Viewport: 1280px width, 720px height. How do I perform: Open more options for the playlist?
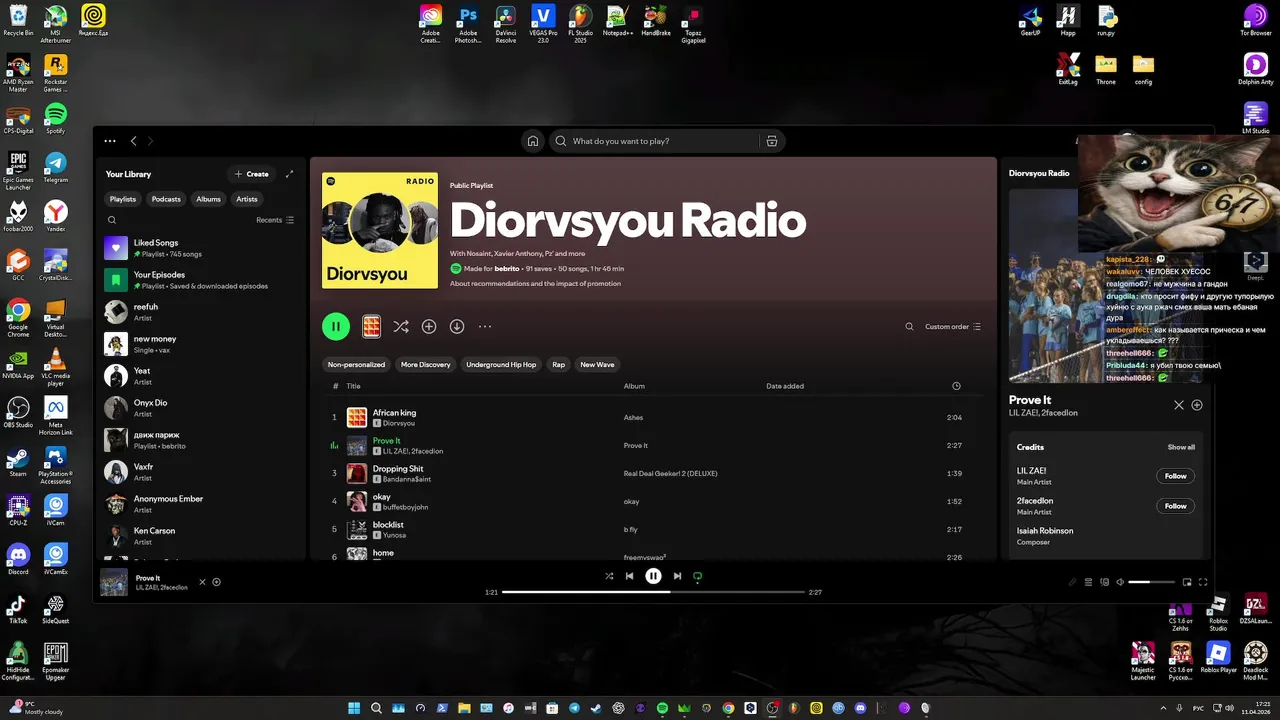(485, 326)
